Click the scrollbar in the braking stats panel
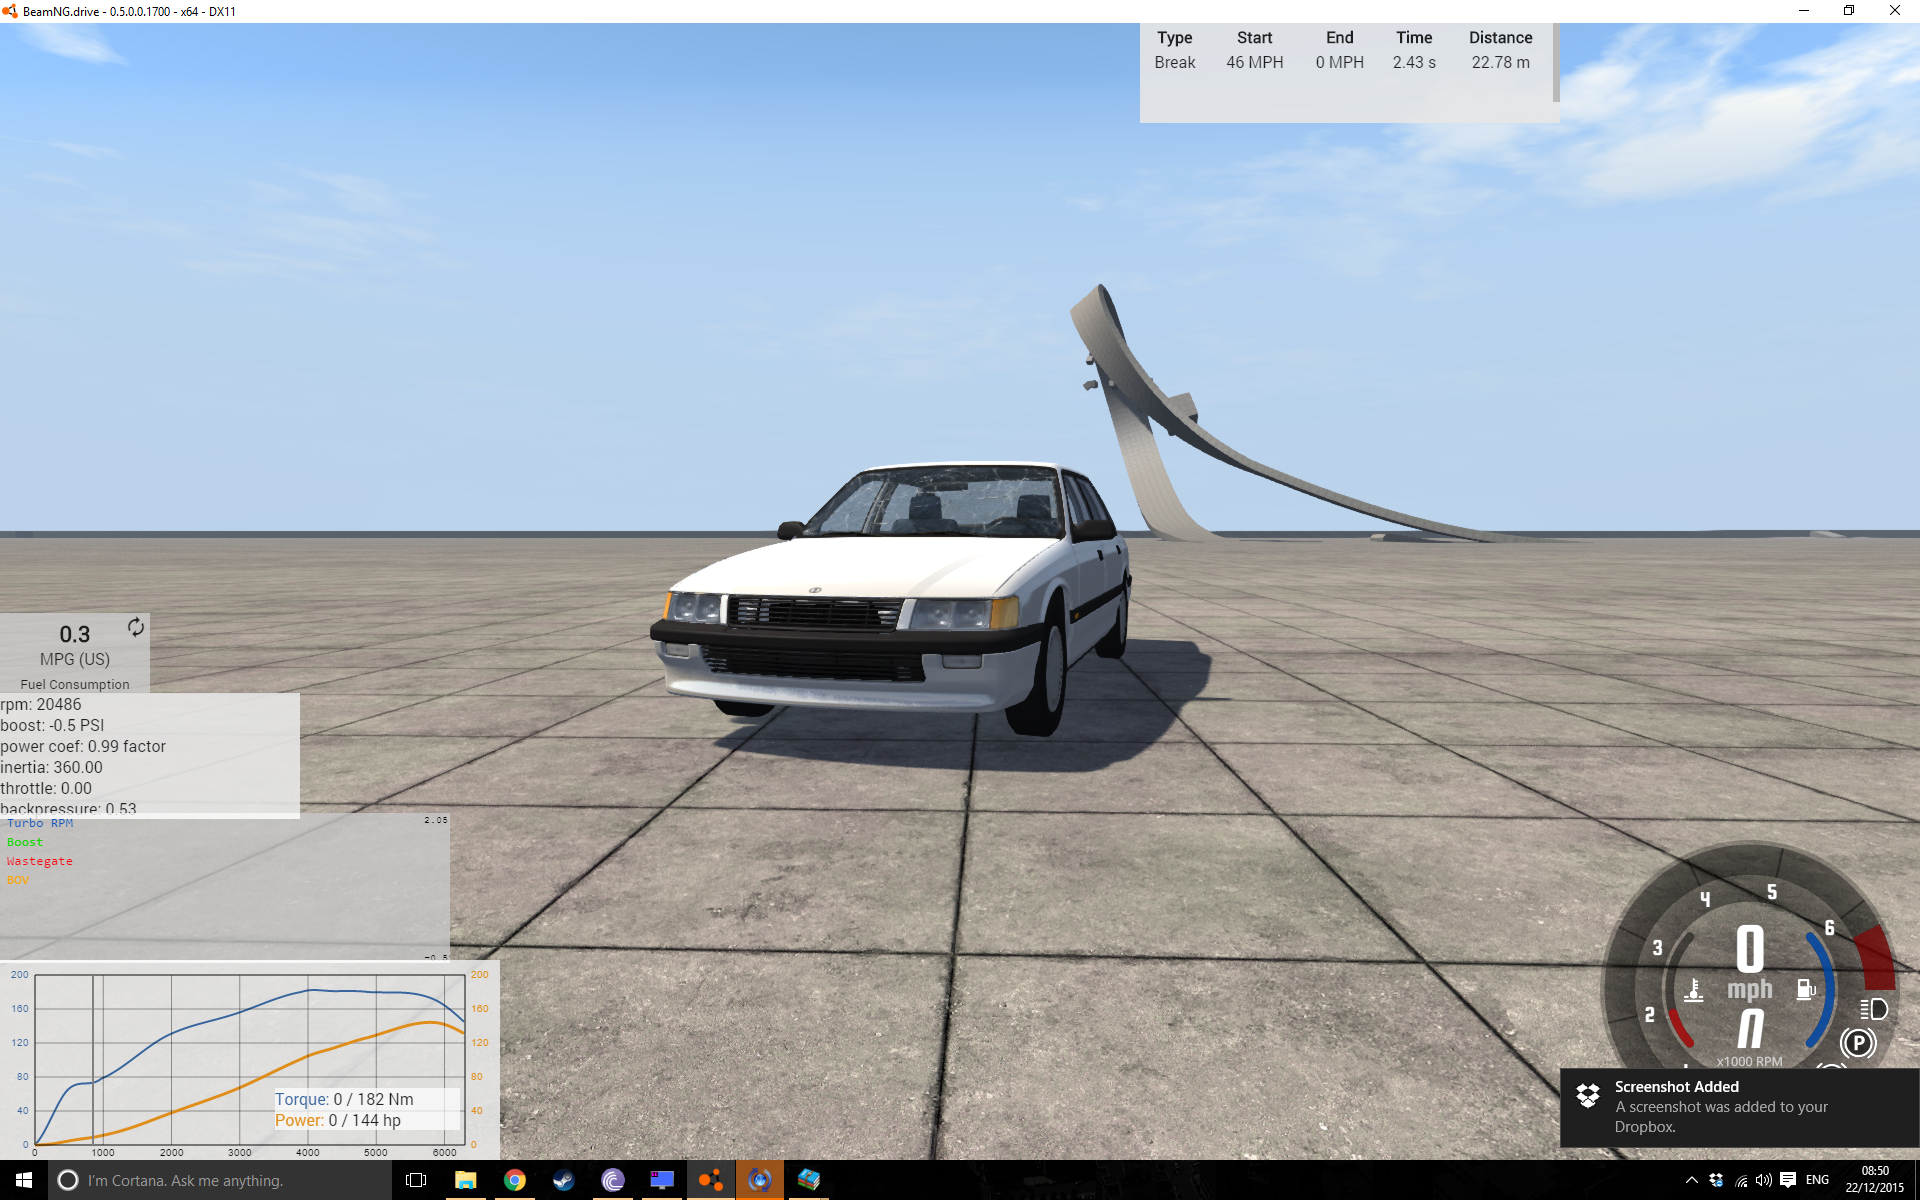 [1555, 63]
